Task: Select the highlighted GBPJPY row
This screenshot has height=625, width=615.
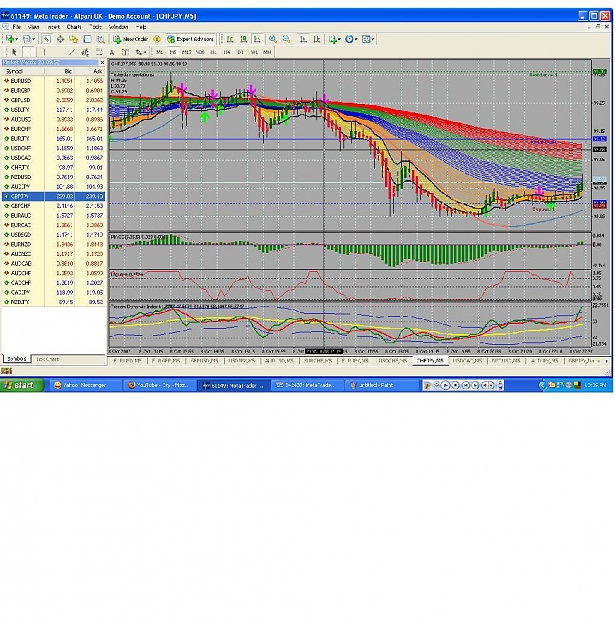Action: [x=53, y=197]
